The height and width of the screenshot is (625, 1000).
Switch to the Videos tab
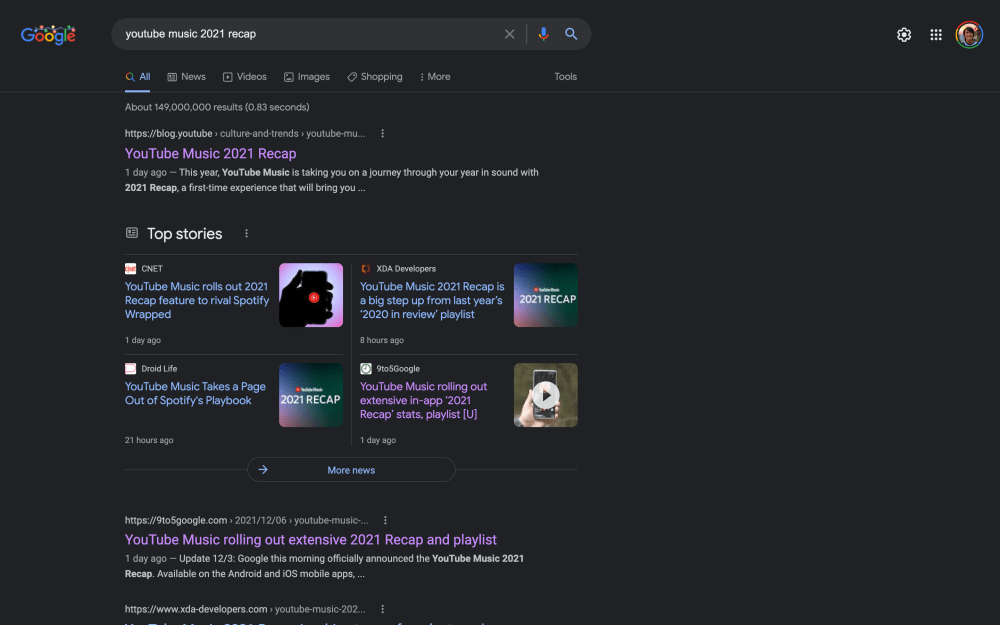[245, 77]
